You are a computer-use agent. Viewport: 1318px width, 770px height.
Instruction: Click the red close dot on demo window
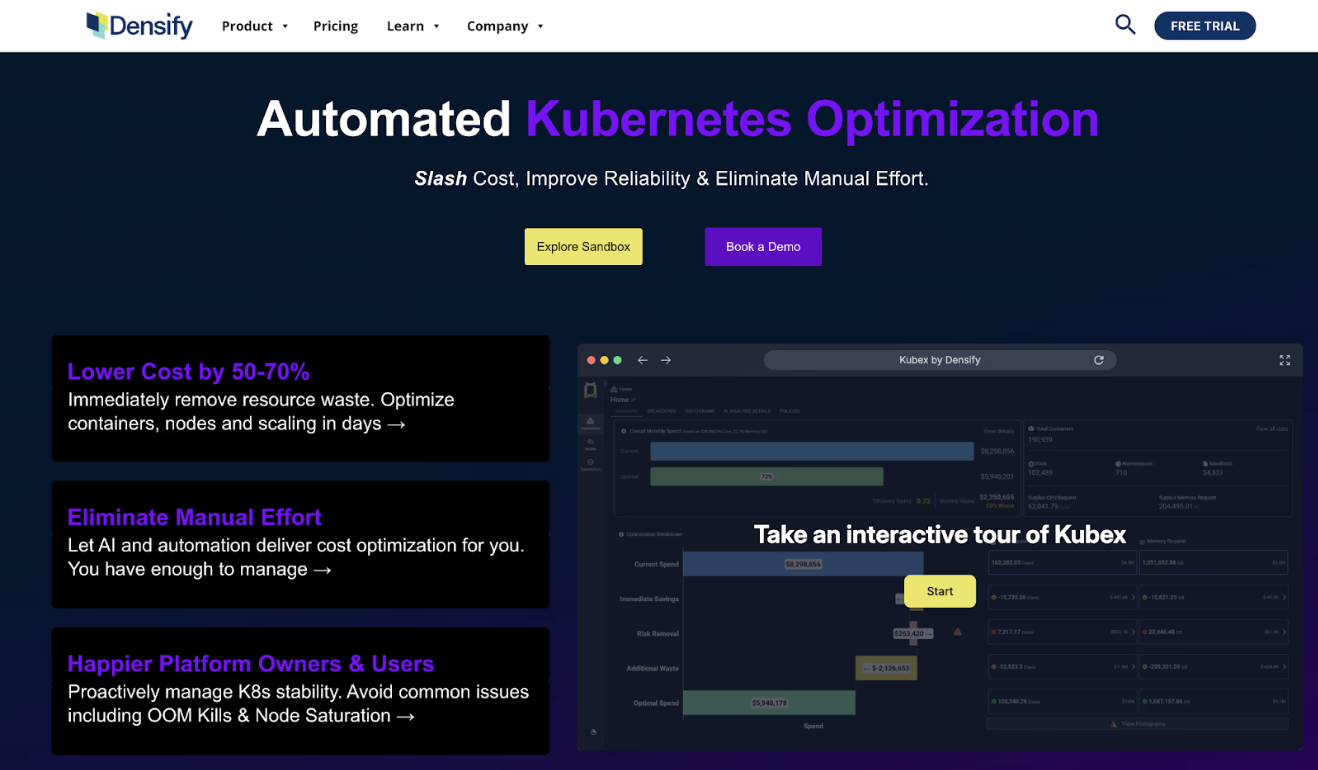coord(591,360)
